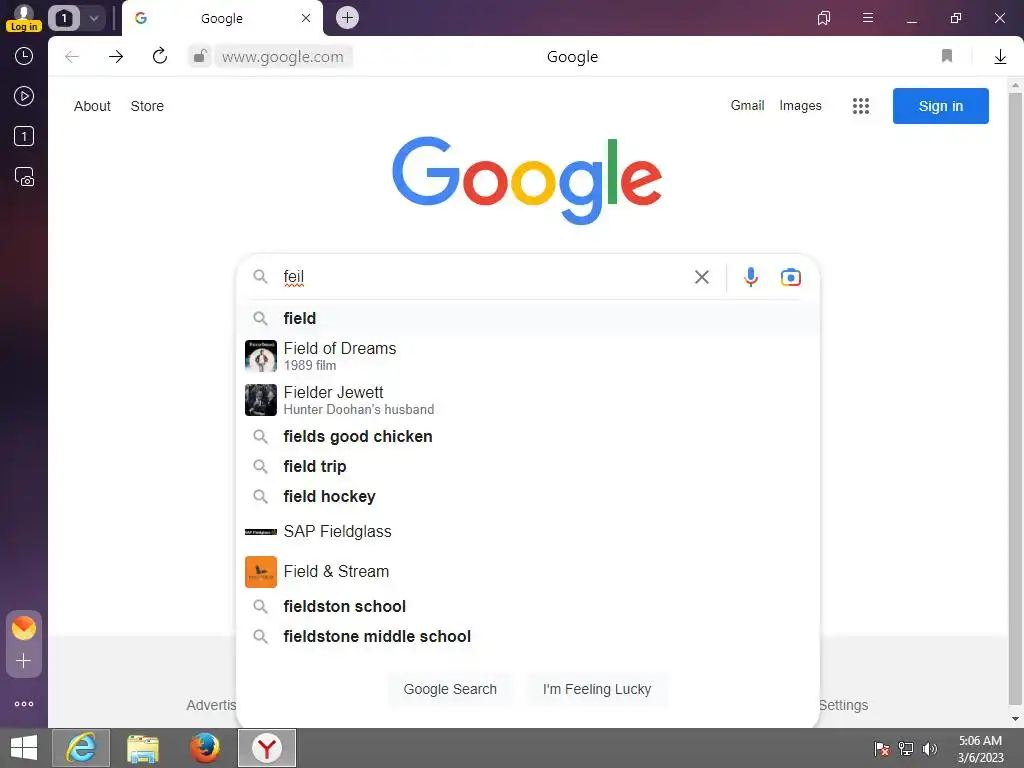The width and height of the screenshot is (1024, 768).
Task: Open the browser hamburger menu
Action: click(867, 18)
